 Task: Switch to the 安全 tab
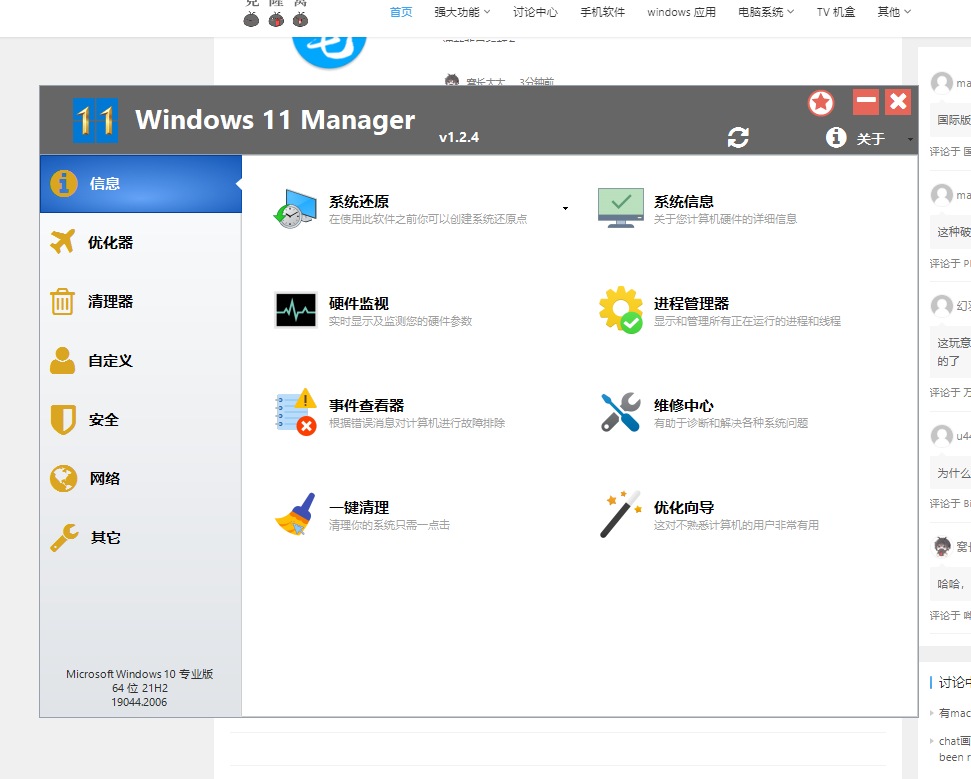(x=141, y=420)
